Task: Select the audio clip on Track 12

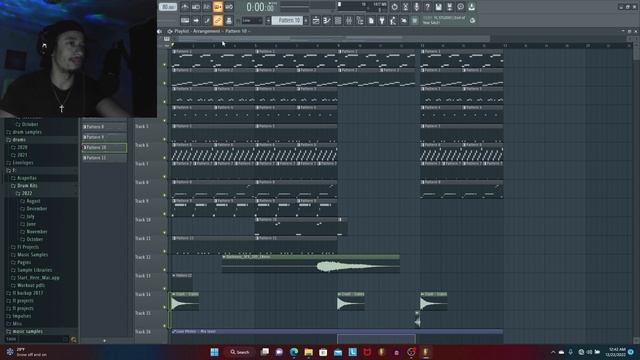Action: pos(311,264)
